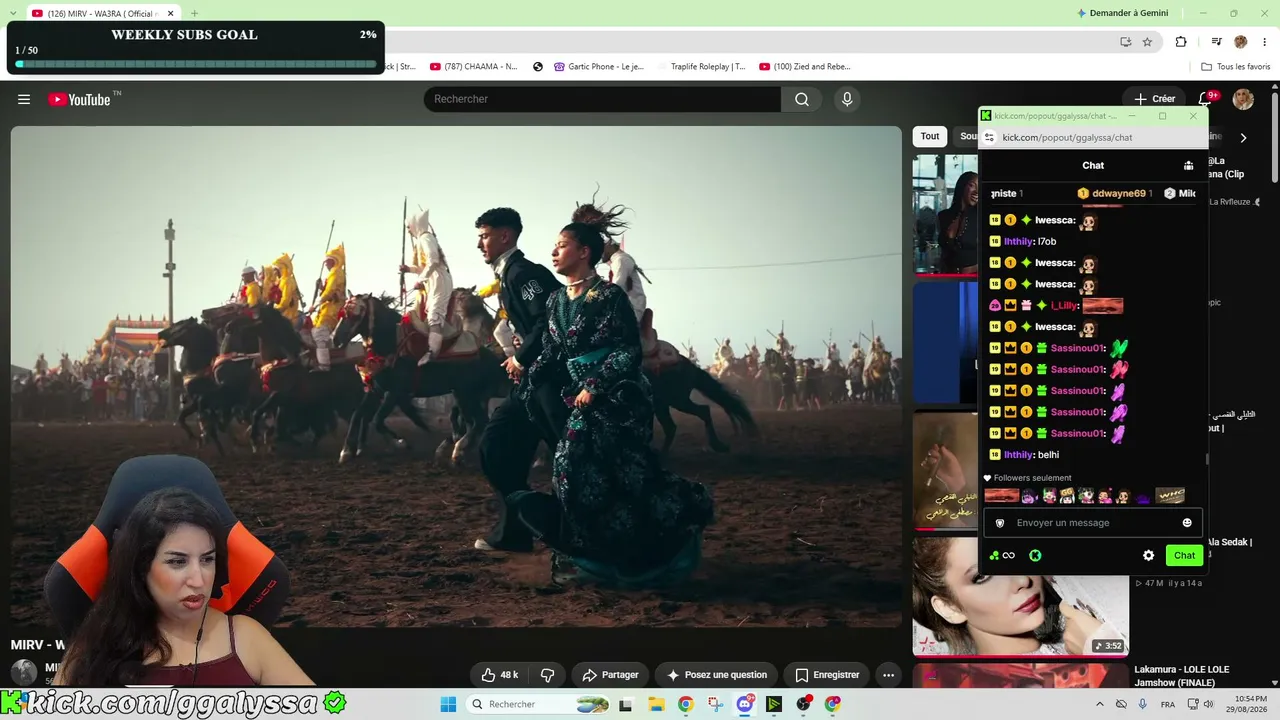
Task: Open the Windows Start menu
Action: (x=448, y=704)
